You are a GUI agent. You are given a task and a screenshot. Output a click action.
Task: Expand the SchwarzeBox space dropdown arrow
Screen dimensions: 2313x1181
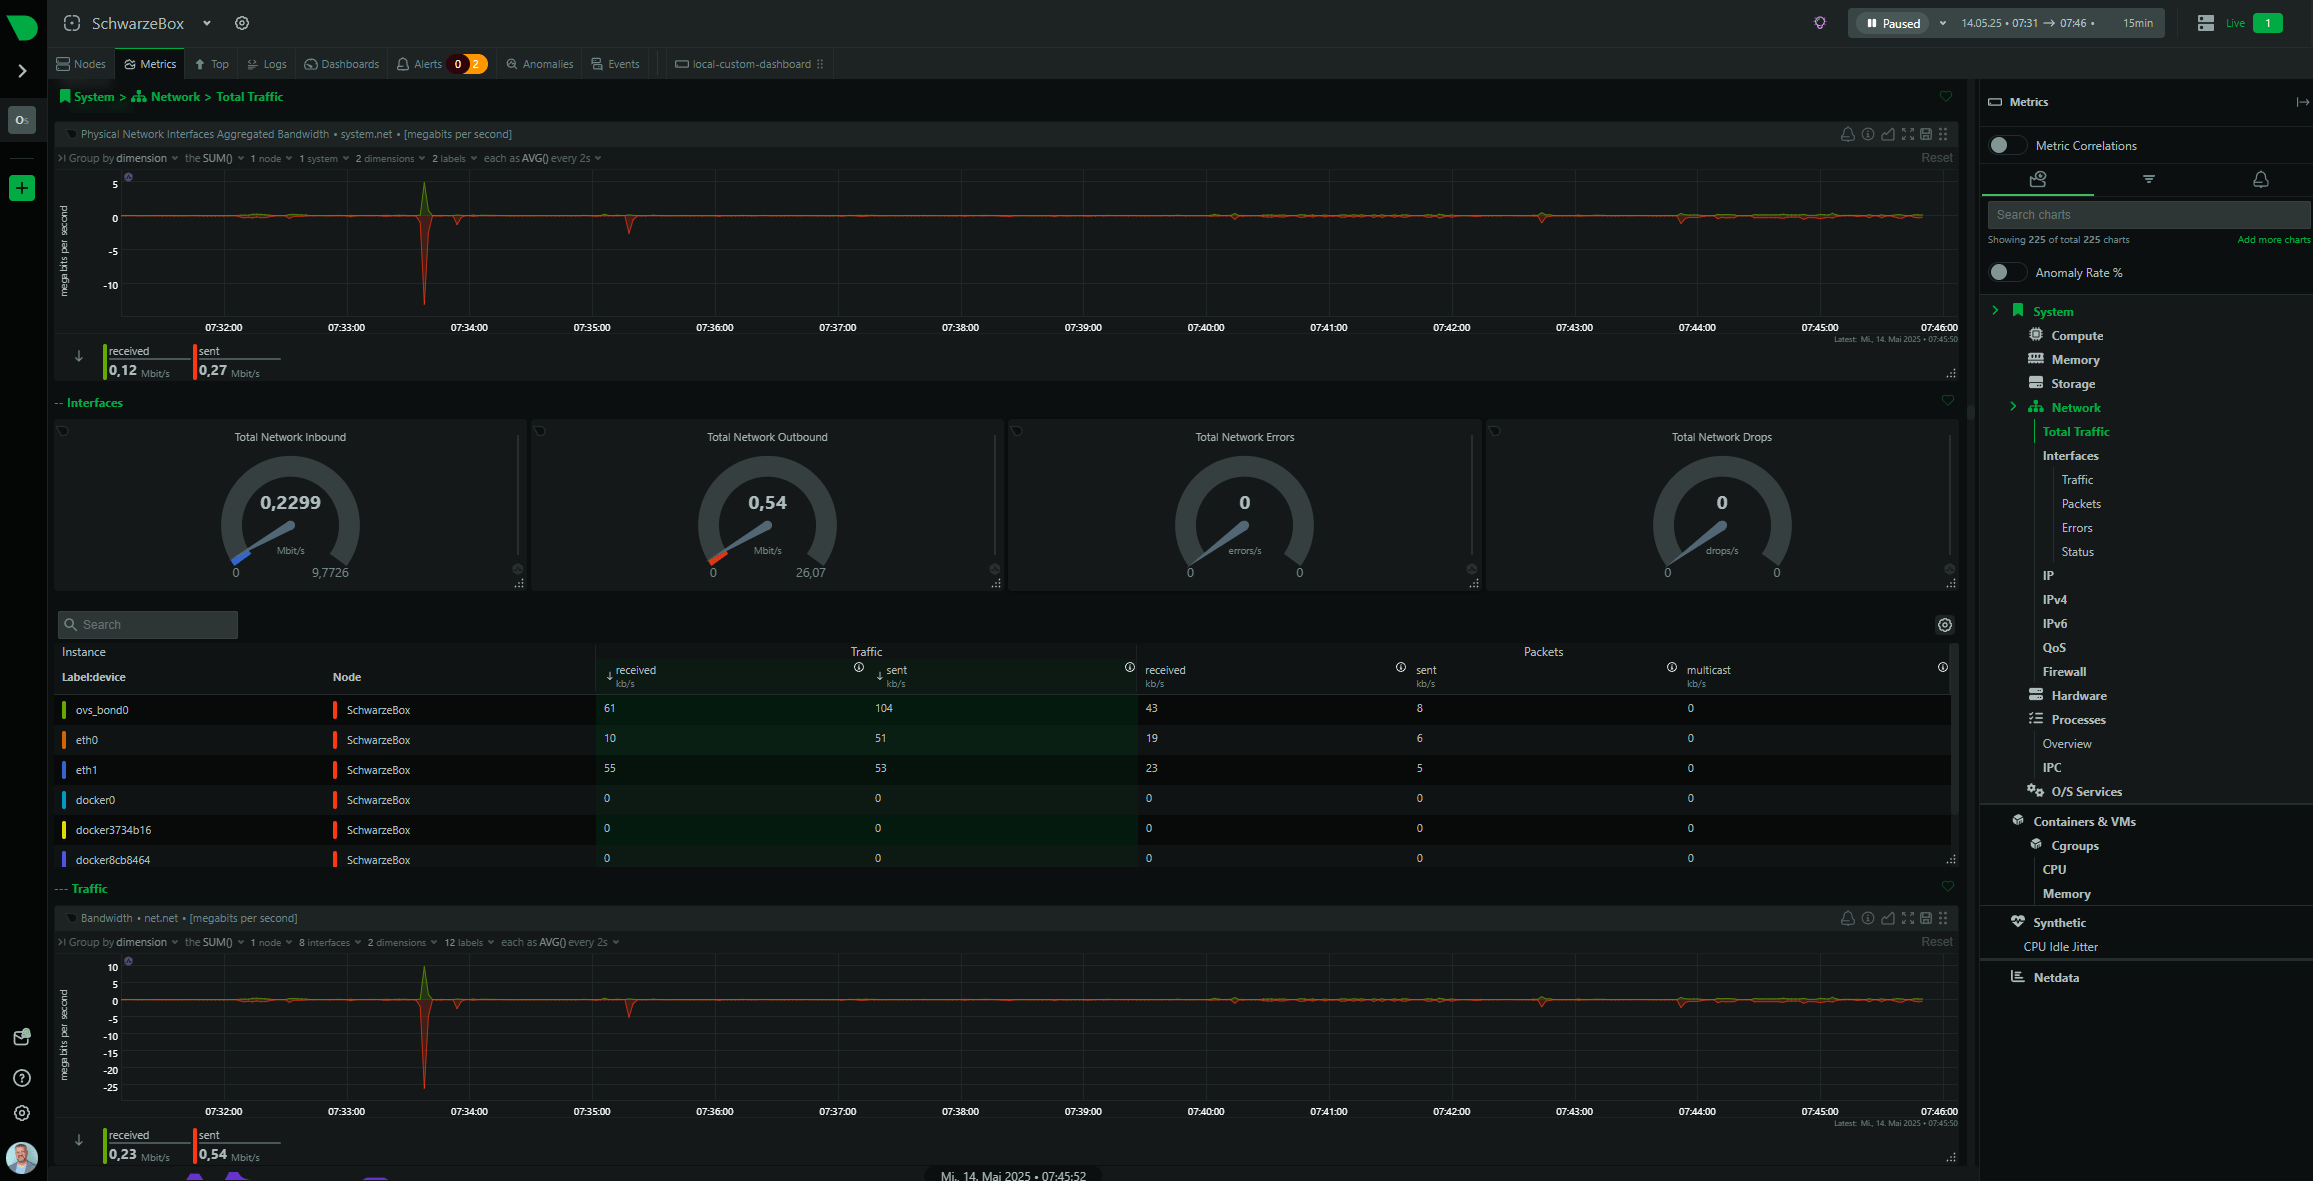(206, 23)
